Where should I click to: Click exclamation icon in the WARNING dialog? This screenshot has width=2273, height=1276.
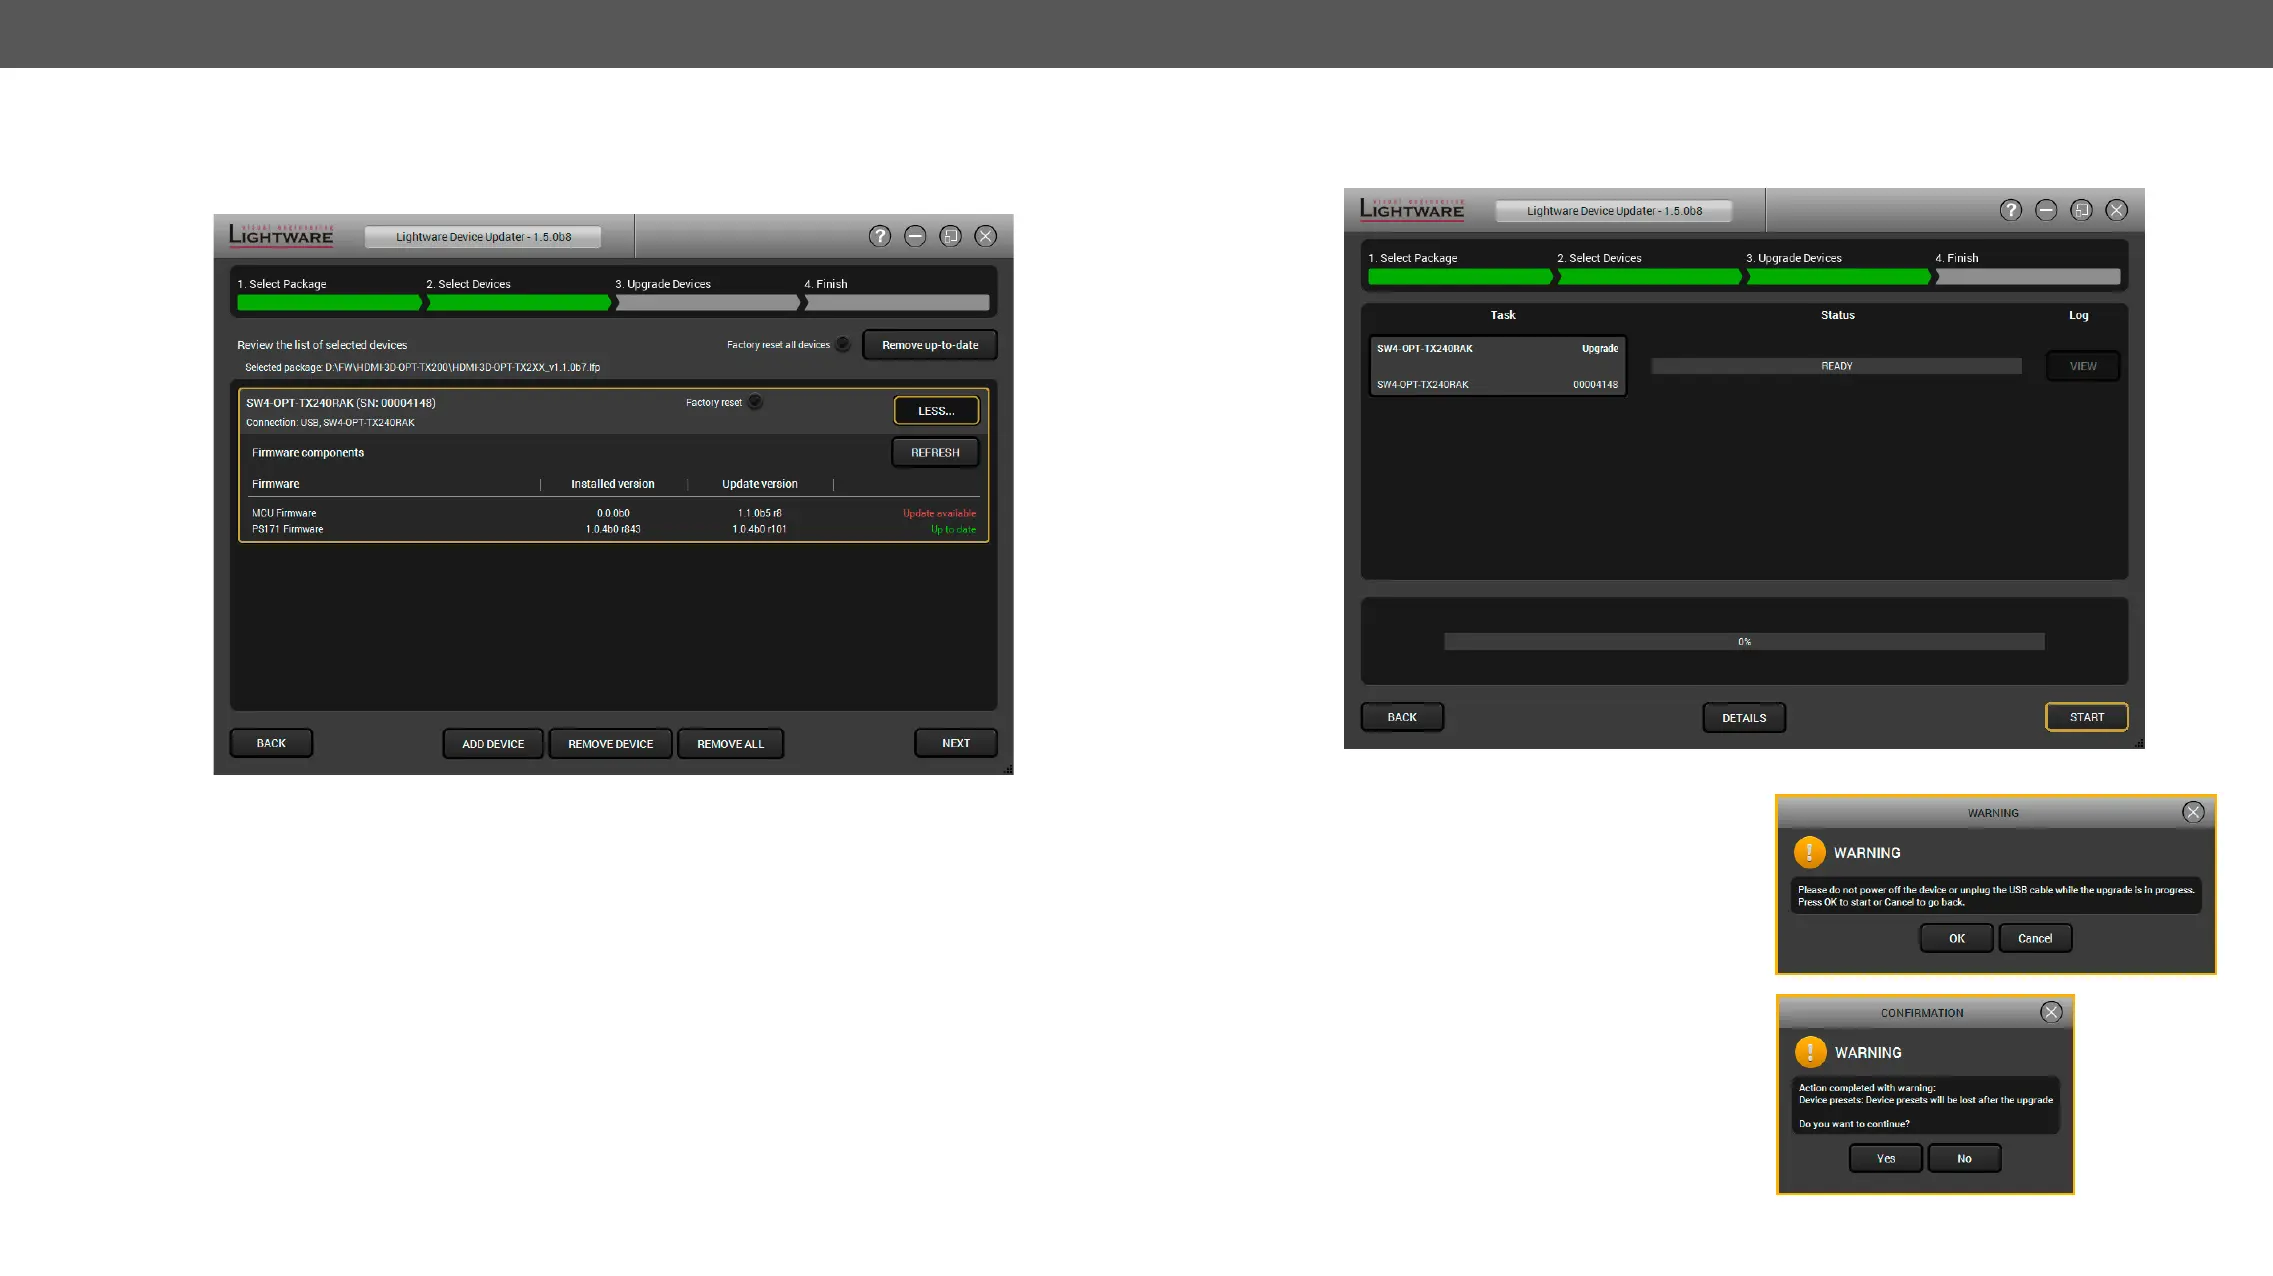(1809, 852)
